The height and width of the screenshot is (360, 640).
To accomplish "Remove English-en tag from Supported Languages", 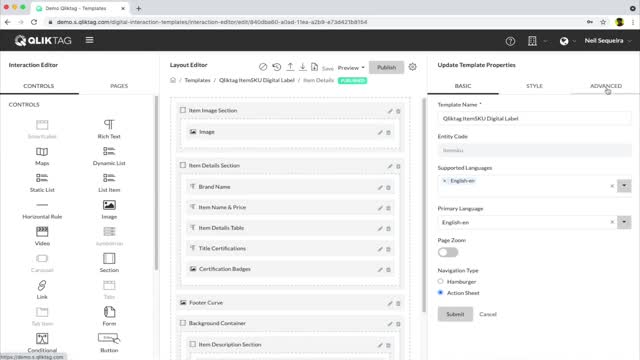I will (x=444, y=180).
